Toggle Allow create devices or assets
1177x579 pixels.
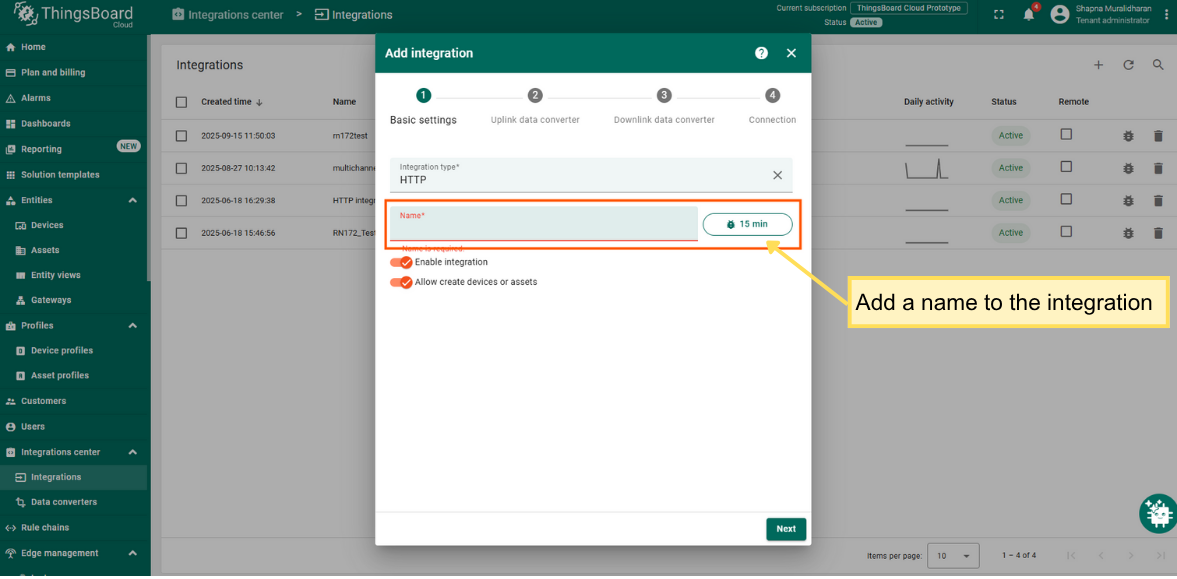pyautogui.click(x=401, y=282)
